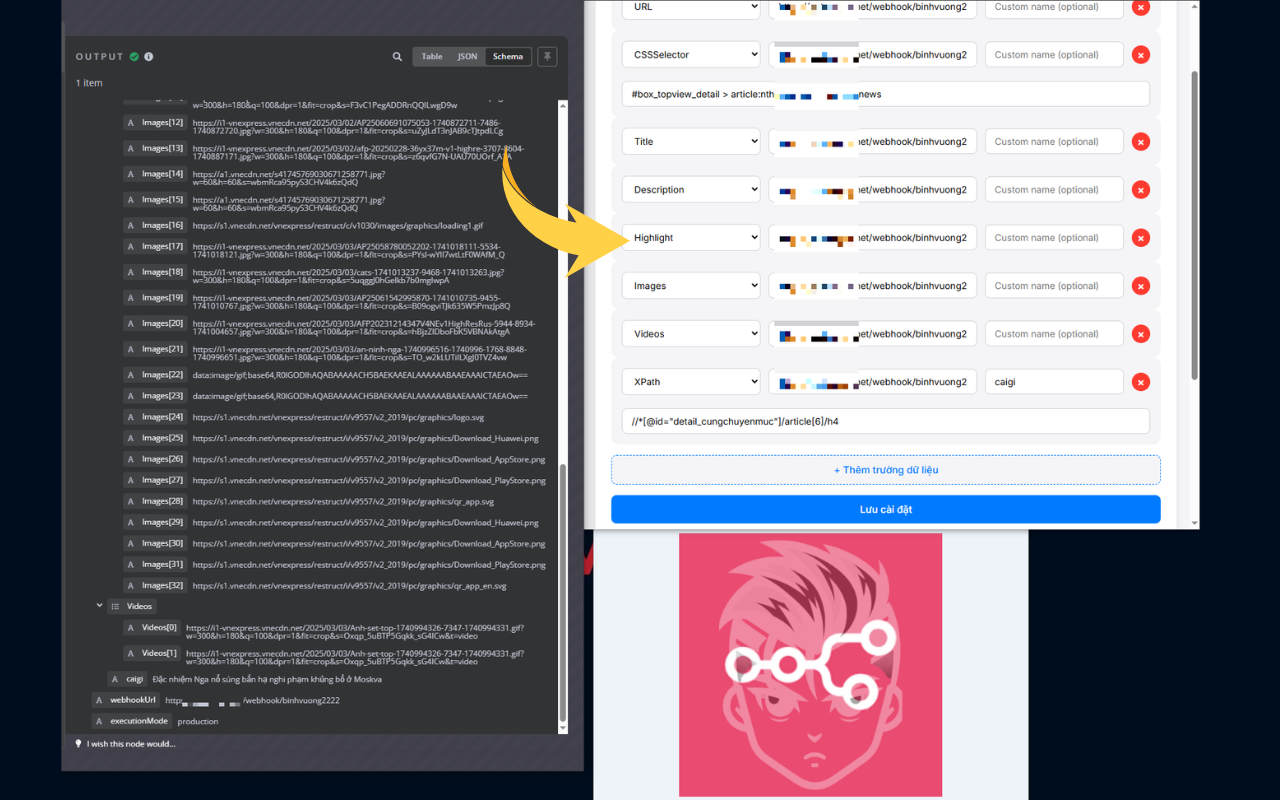
Task: Open the Highlight field type dropdown
Action: pos(690,237)
